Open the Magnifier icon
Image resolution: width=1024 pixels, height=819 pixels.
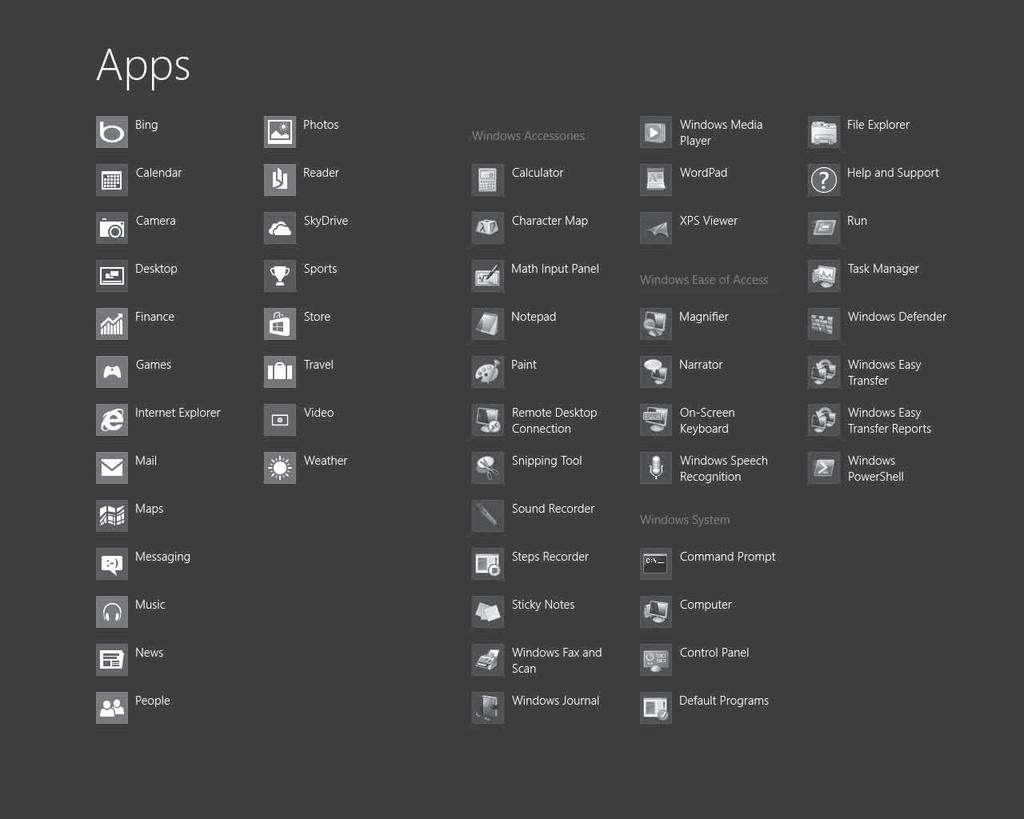click(656, 324)
